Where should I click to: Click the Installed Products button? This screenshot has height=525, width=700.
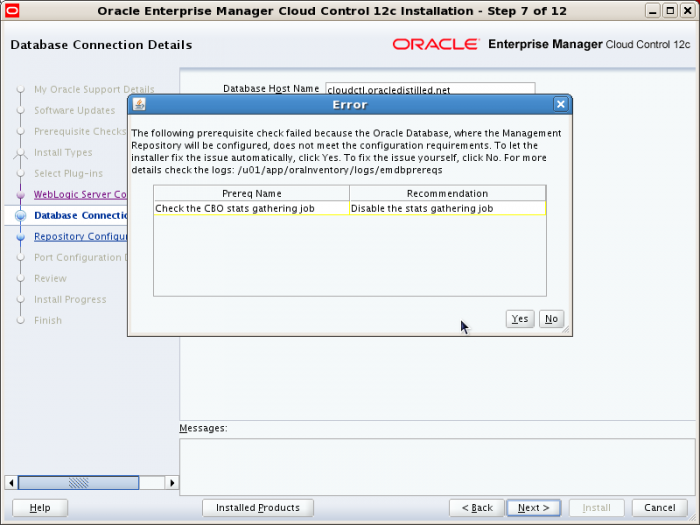258,508
